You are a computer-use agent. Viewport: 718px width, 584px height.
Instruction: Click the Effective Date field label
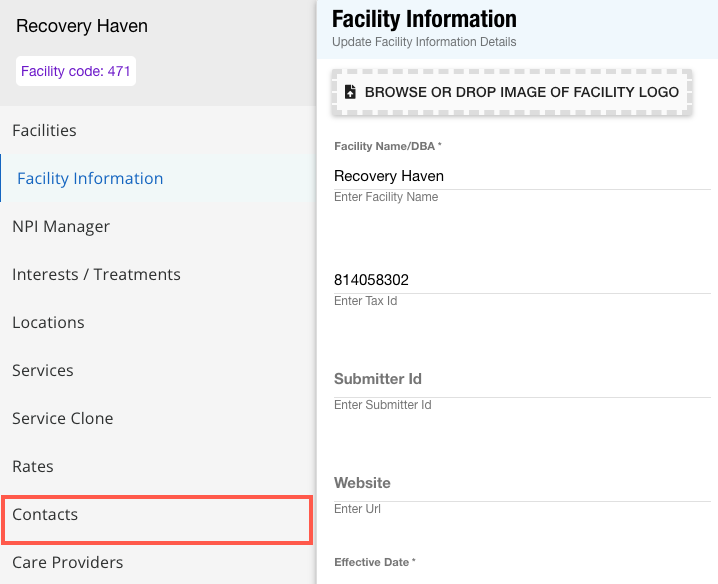coord(373,562)
